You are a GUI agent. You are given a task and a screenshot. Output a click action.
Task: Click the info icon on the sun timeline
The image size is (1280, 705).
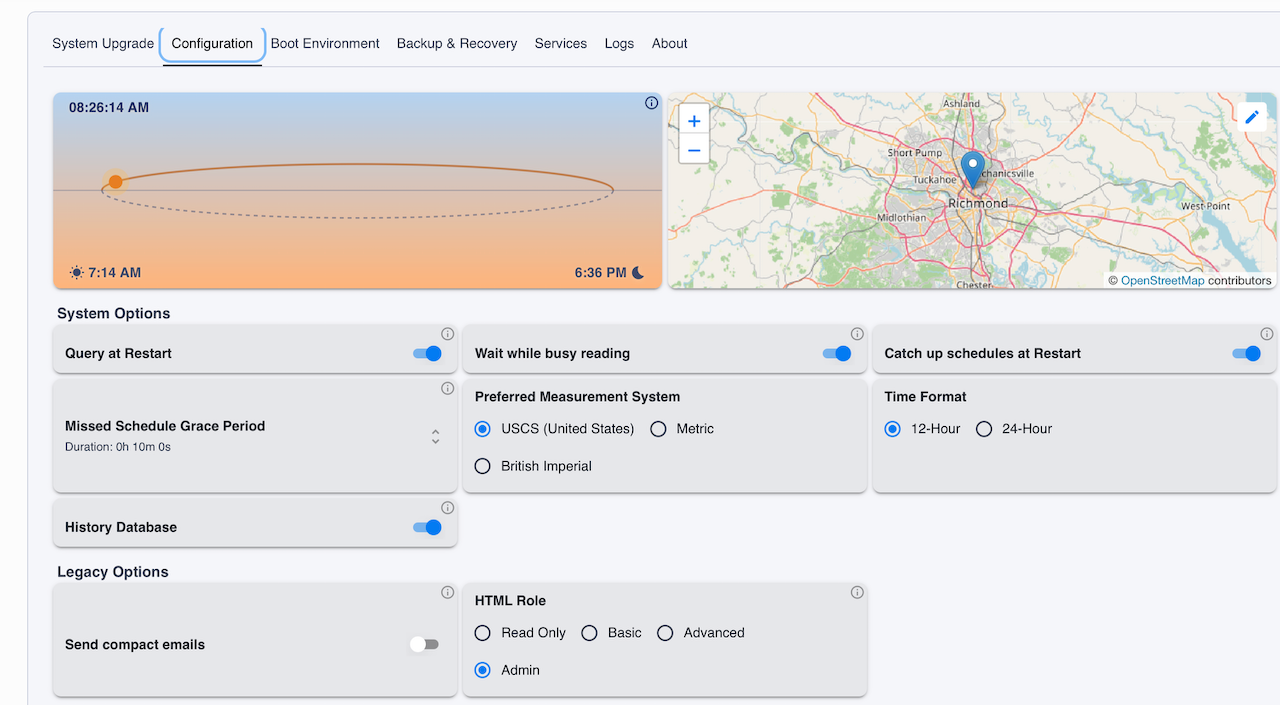point(651,103)
